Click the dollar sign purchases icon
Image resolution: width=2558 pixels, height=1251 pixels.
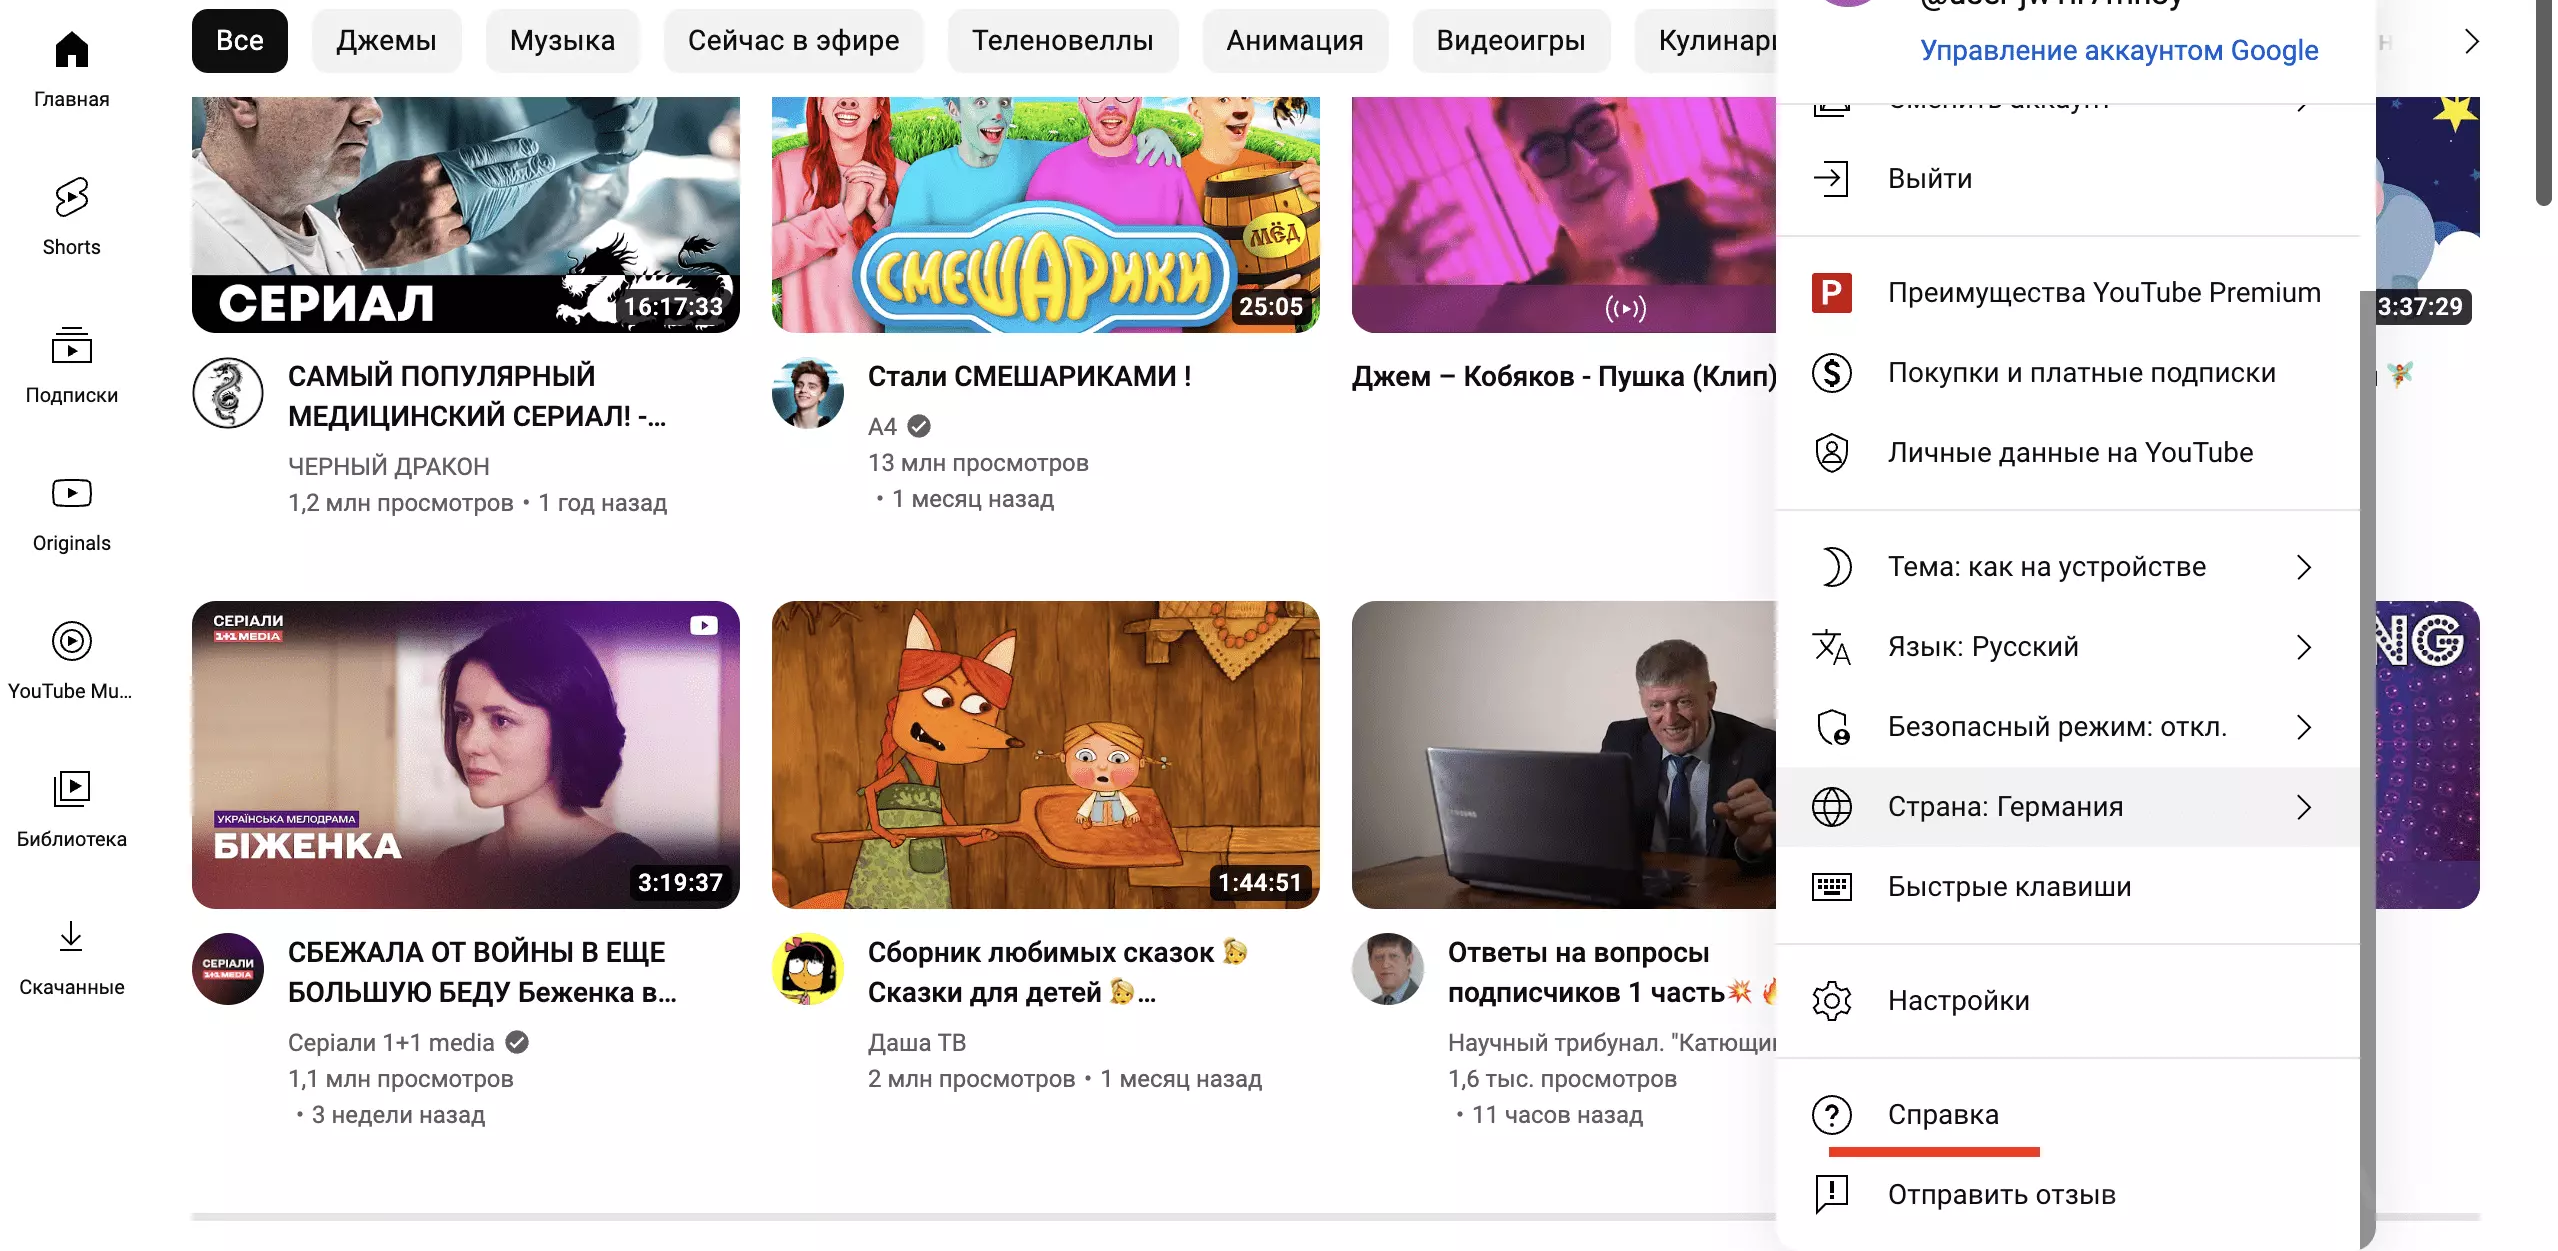[1831, 373]
